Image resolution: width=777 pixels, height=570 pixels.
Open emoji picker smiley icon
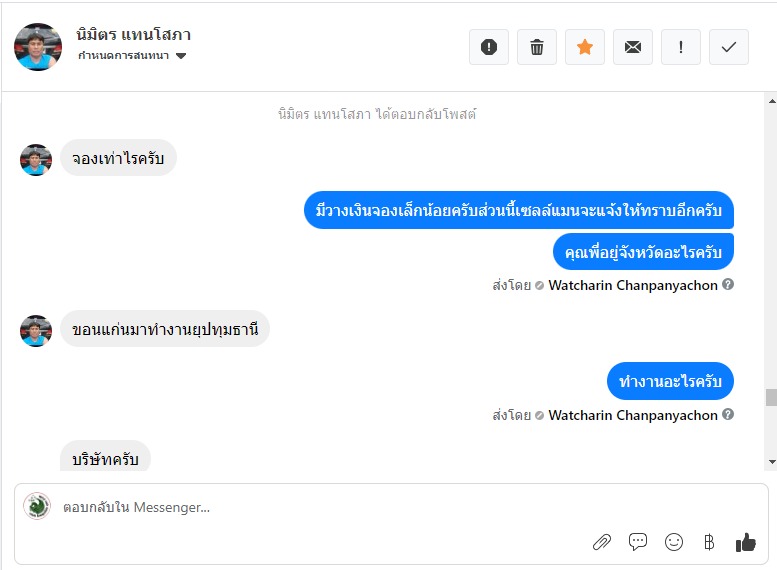(674, 542)
